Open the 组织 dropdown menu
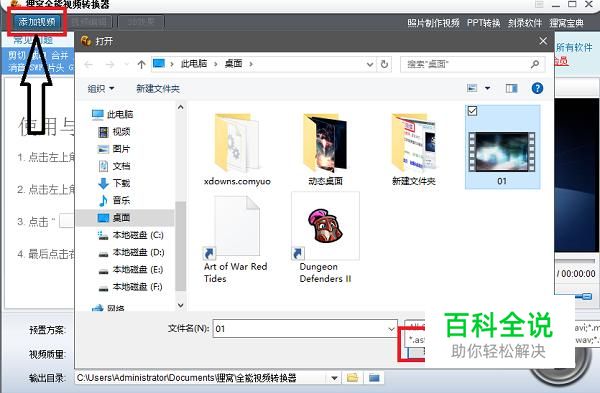 tap(101, 89)
